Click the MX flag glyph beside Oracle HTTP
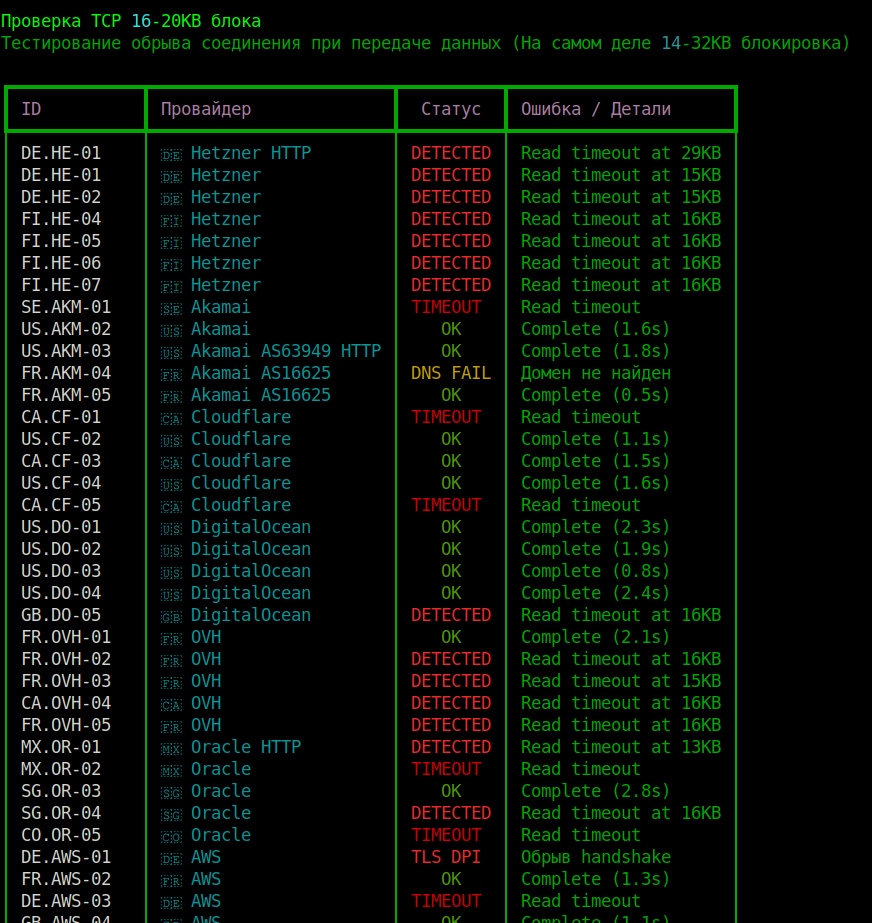 (171, 749)
